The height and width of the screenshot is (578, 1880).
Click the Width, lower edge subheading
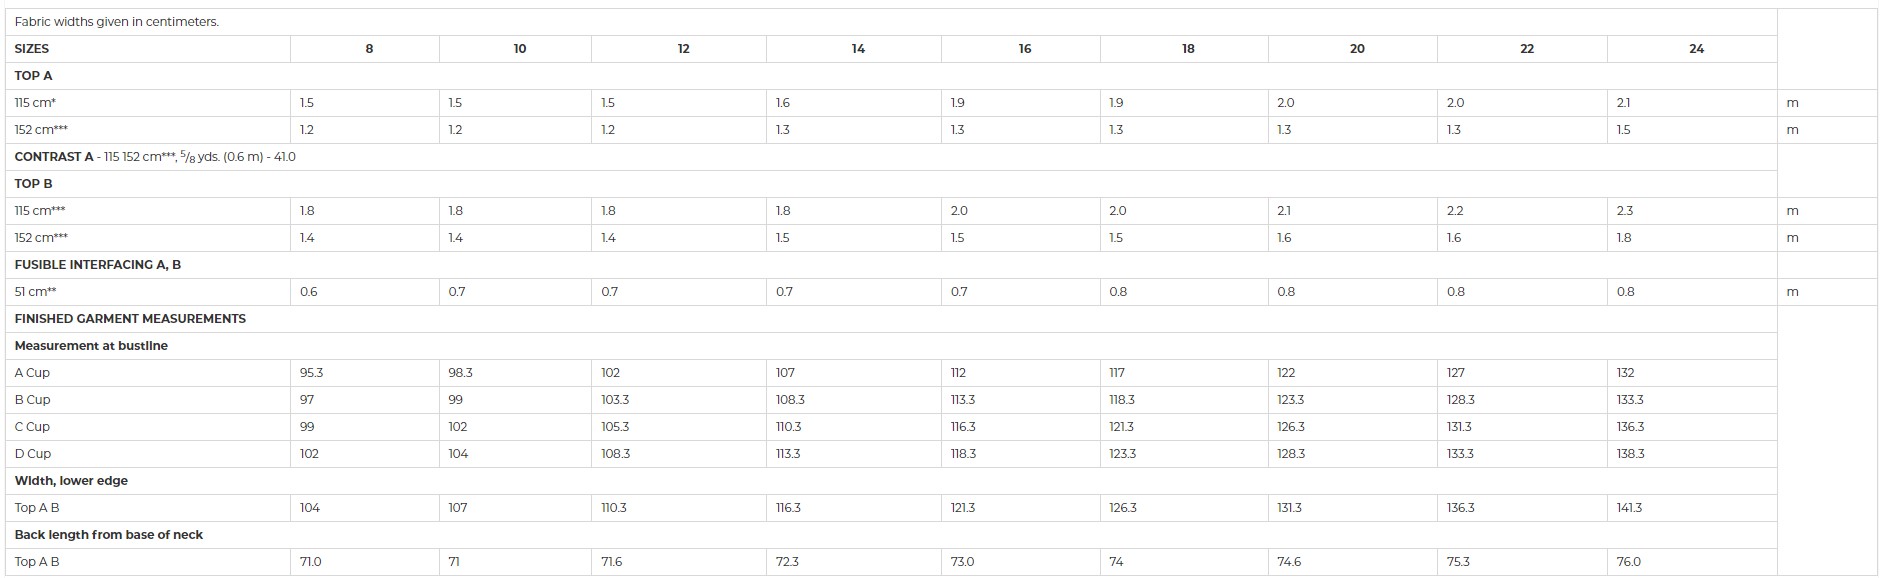point(71,481)
